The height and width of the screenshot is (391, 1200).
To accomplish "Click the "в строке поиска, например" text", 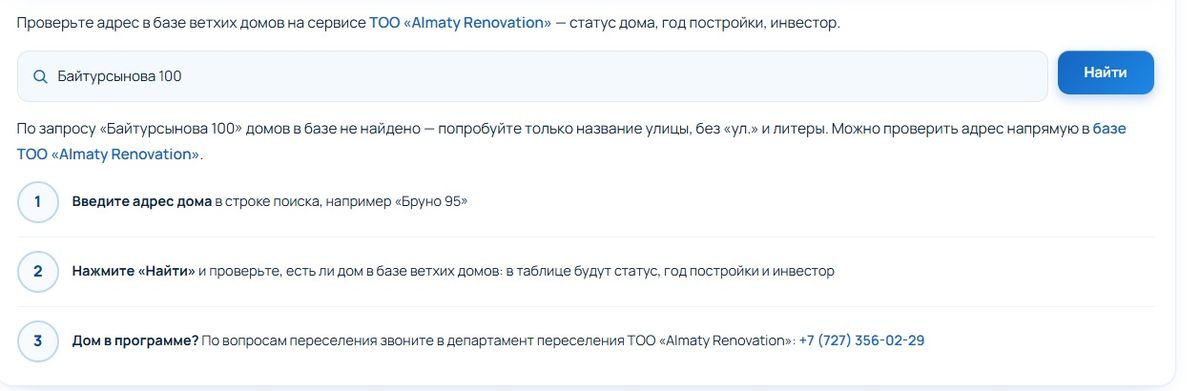I will [x=304, y=202].
